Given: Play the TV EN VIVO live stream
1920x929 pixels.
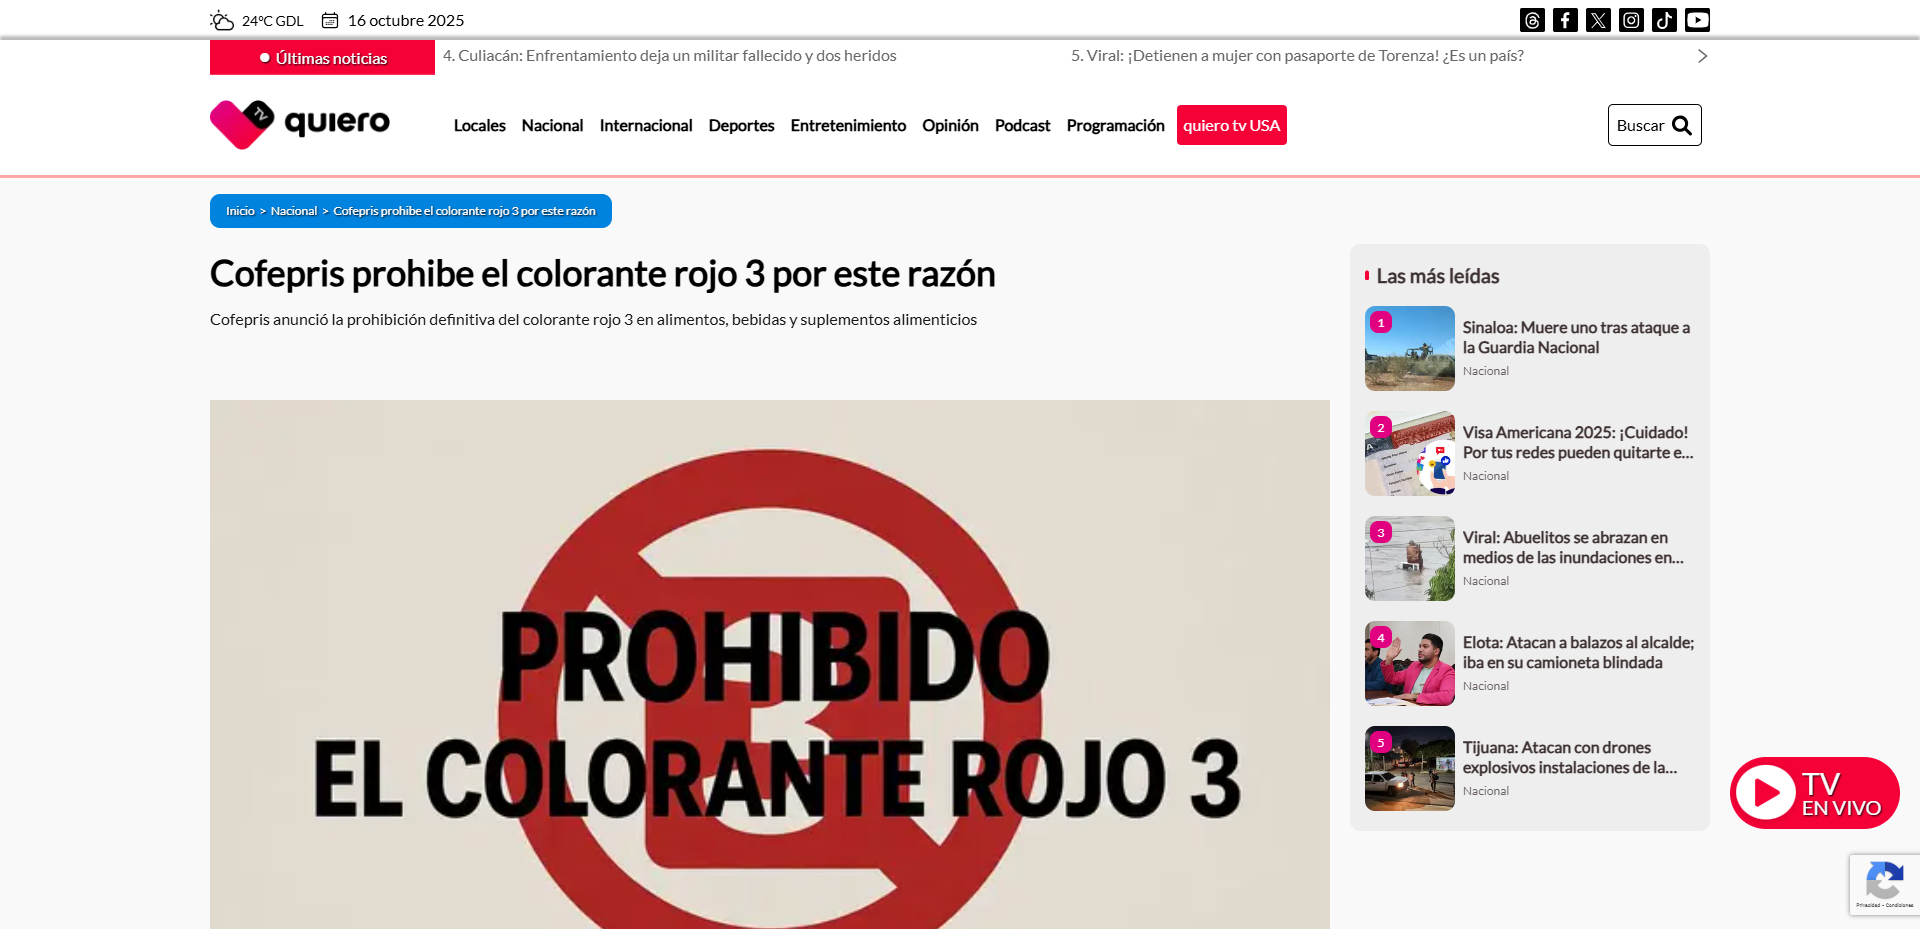Looking at the screenshot, I should click(1814, 793).
